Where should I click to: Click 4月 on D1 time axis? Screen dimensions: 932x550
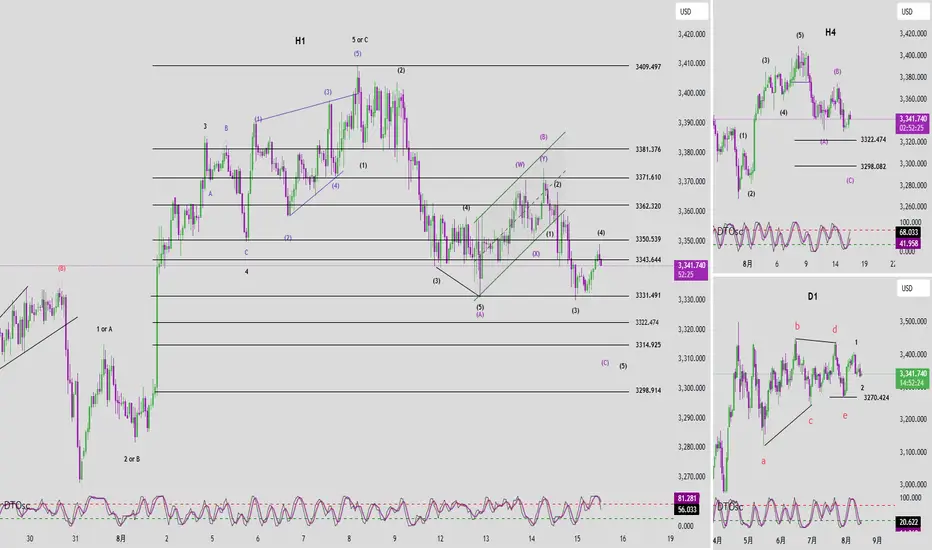click(x=717, y=540)
